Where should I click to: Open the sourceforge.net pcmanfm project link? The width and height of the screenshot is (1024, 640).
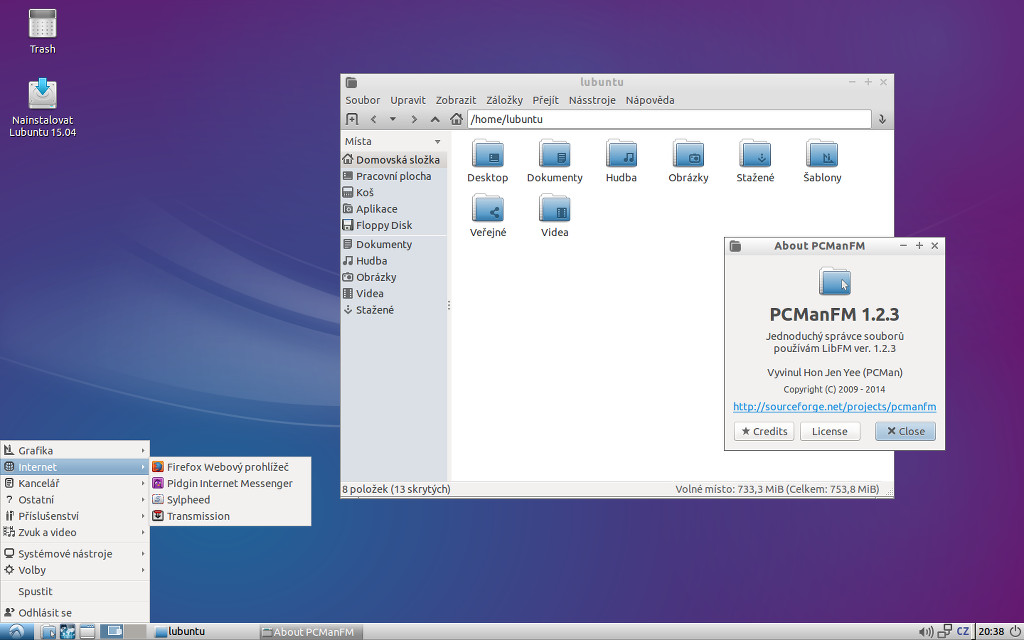(x=834, y=406)
